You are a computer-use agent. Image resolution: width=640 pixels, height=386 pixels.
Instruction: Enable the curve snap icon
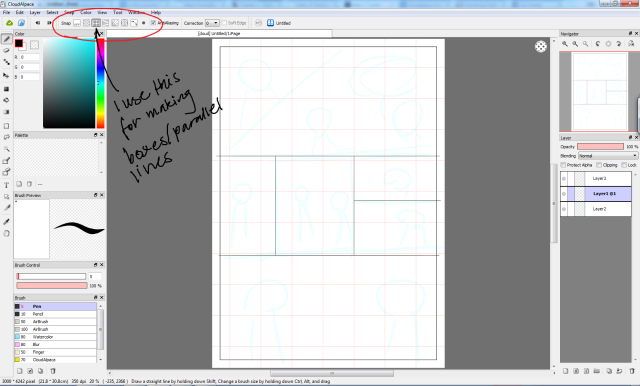134,23
